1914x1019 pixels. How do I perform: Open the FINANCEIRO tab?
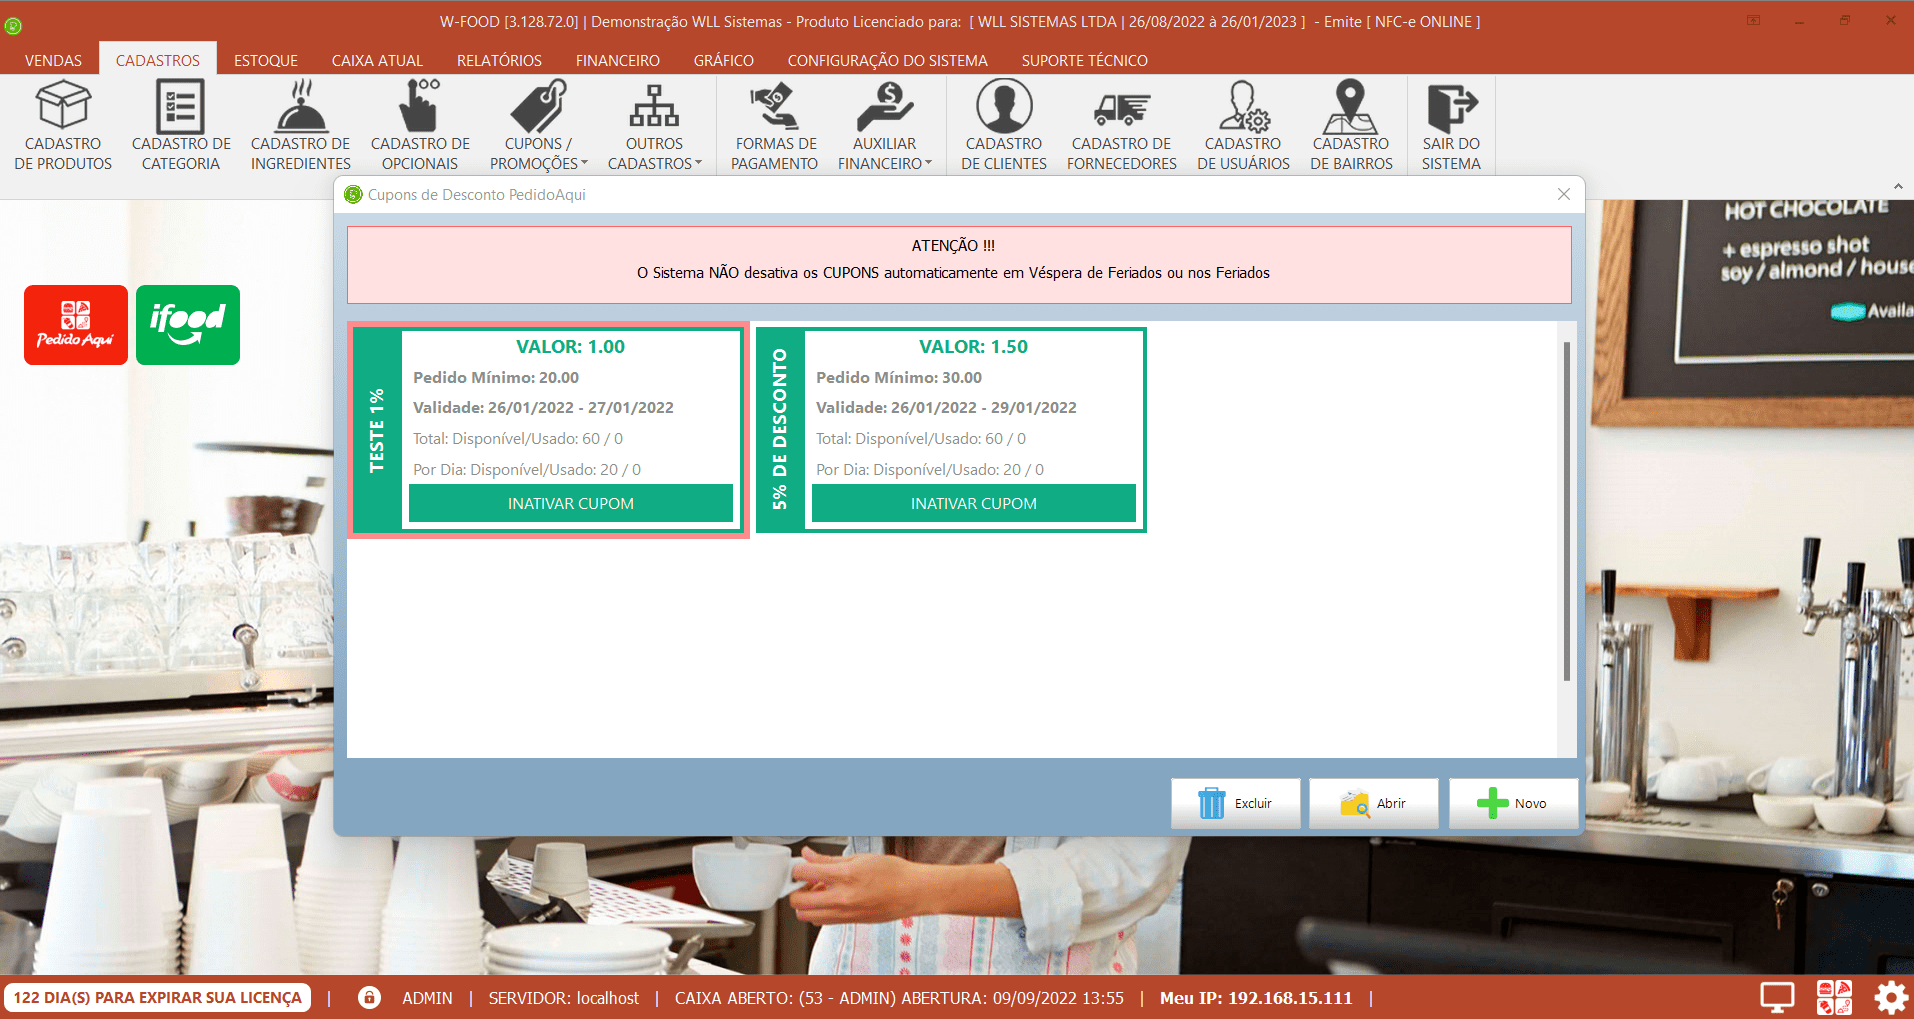click(618, 60)
